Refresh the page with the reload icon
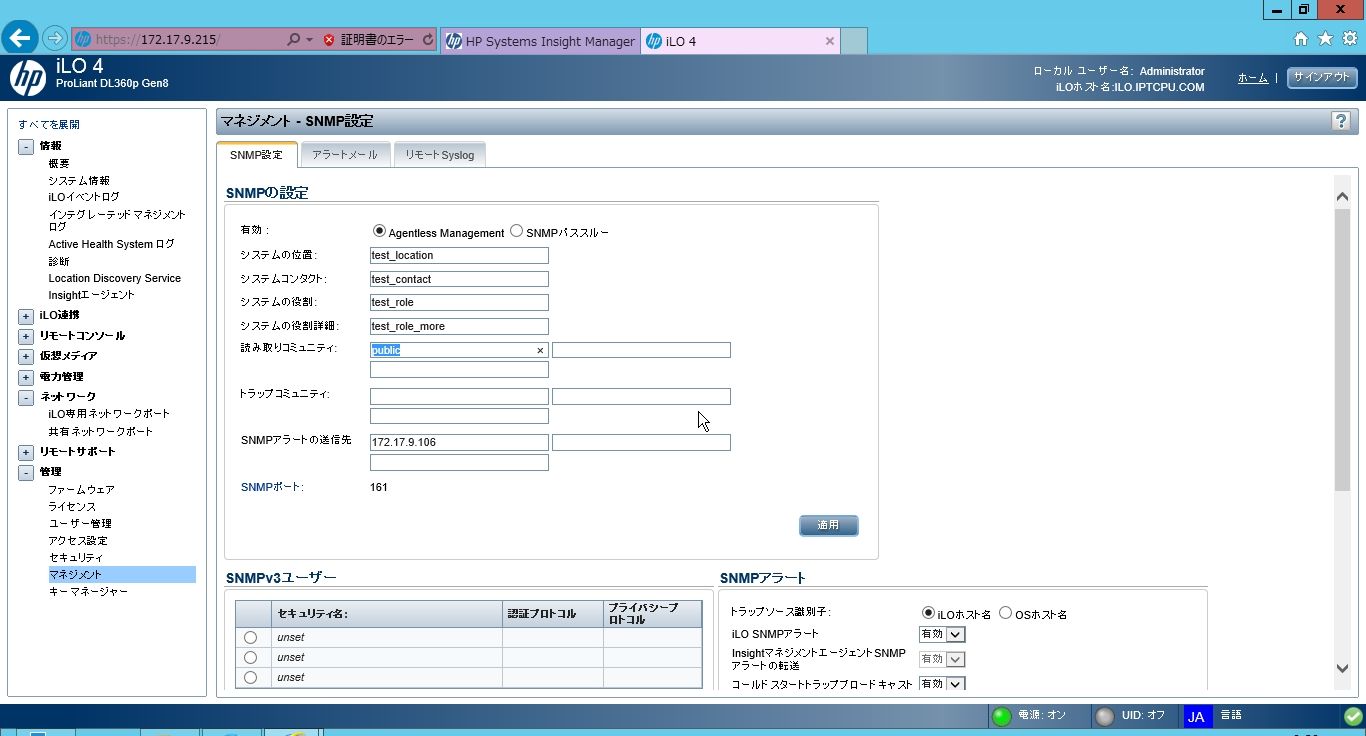 tap(428, 40)
